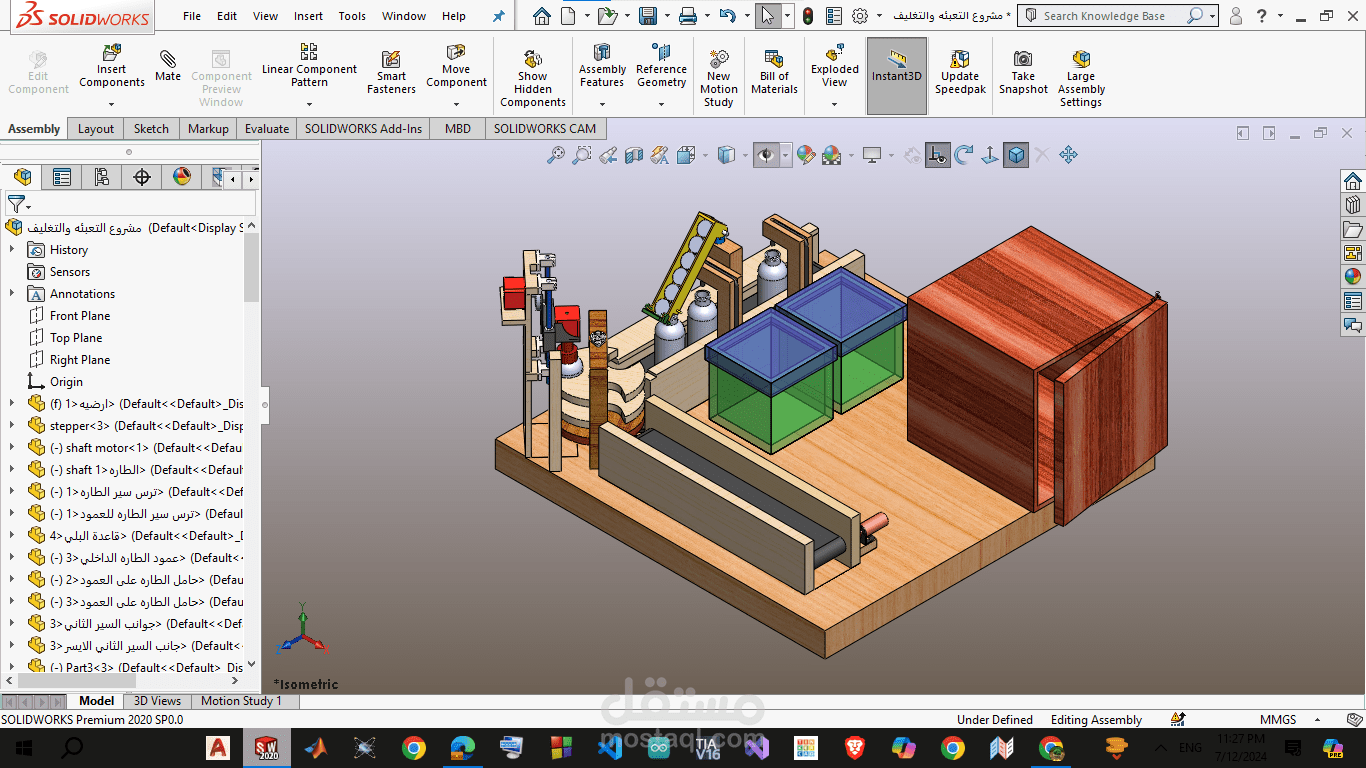
Task: Click the Front Plane tree item
Action: tap(80, 316)
